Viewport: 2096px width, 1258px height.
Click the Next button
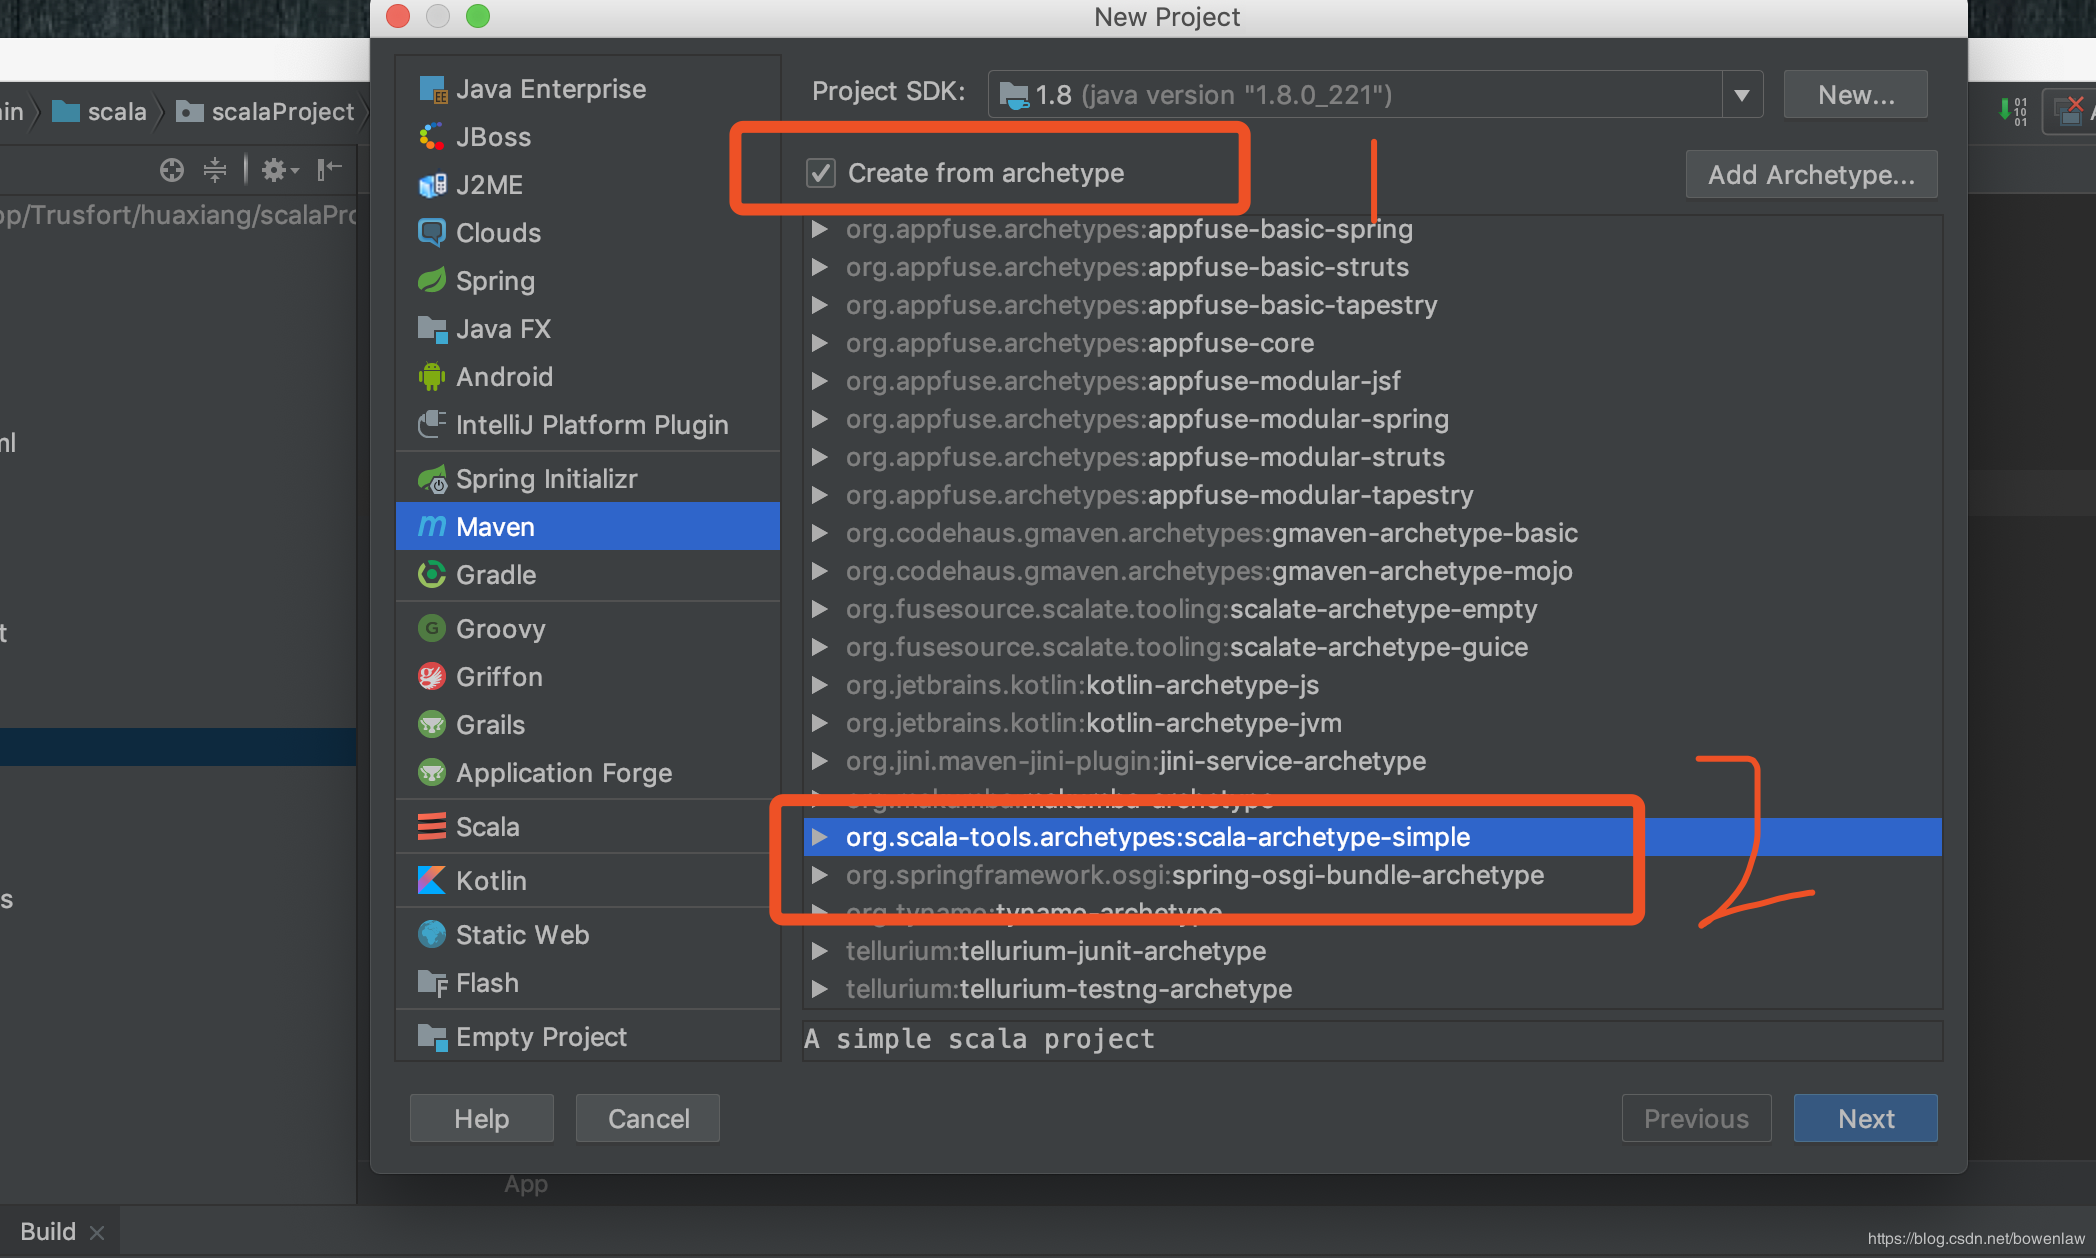[x=1865, y=1118]
